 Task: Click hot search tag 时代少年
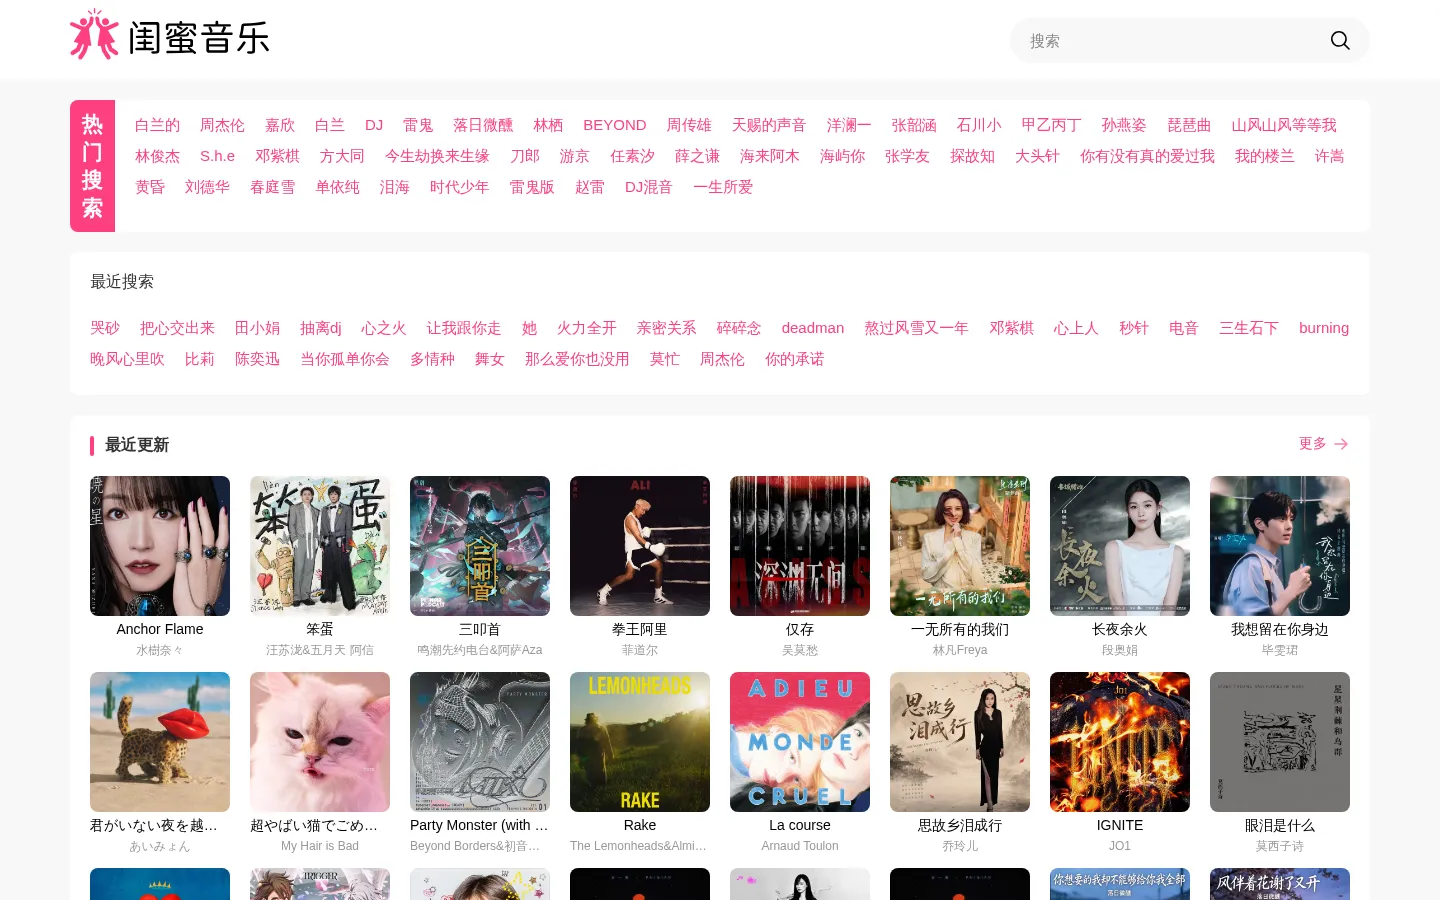tap(459, 187)
